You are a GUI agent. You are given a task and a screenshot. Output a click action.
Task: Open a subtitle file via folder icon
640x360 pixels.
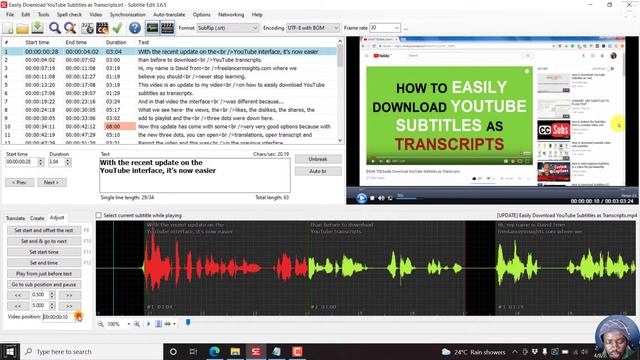tap(22, 28)
